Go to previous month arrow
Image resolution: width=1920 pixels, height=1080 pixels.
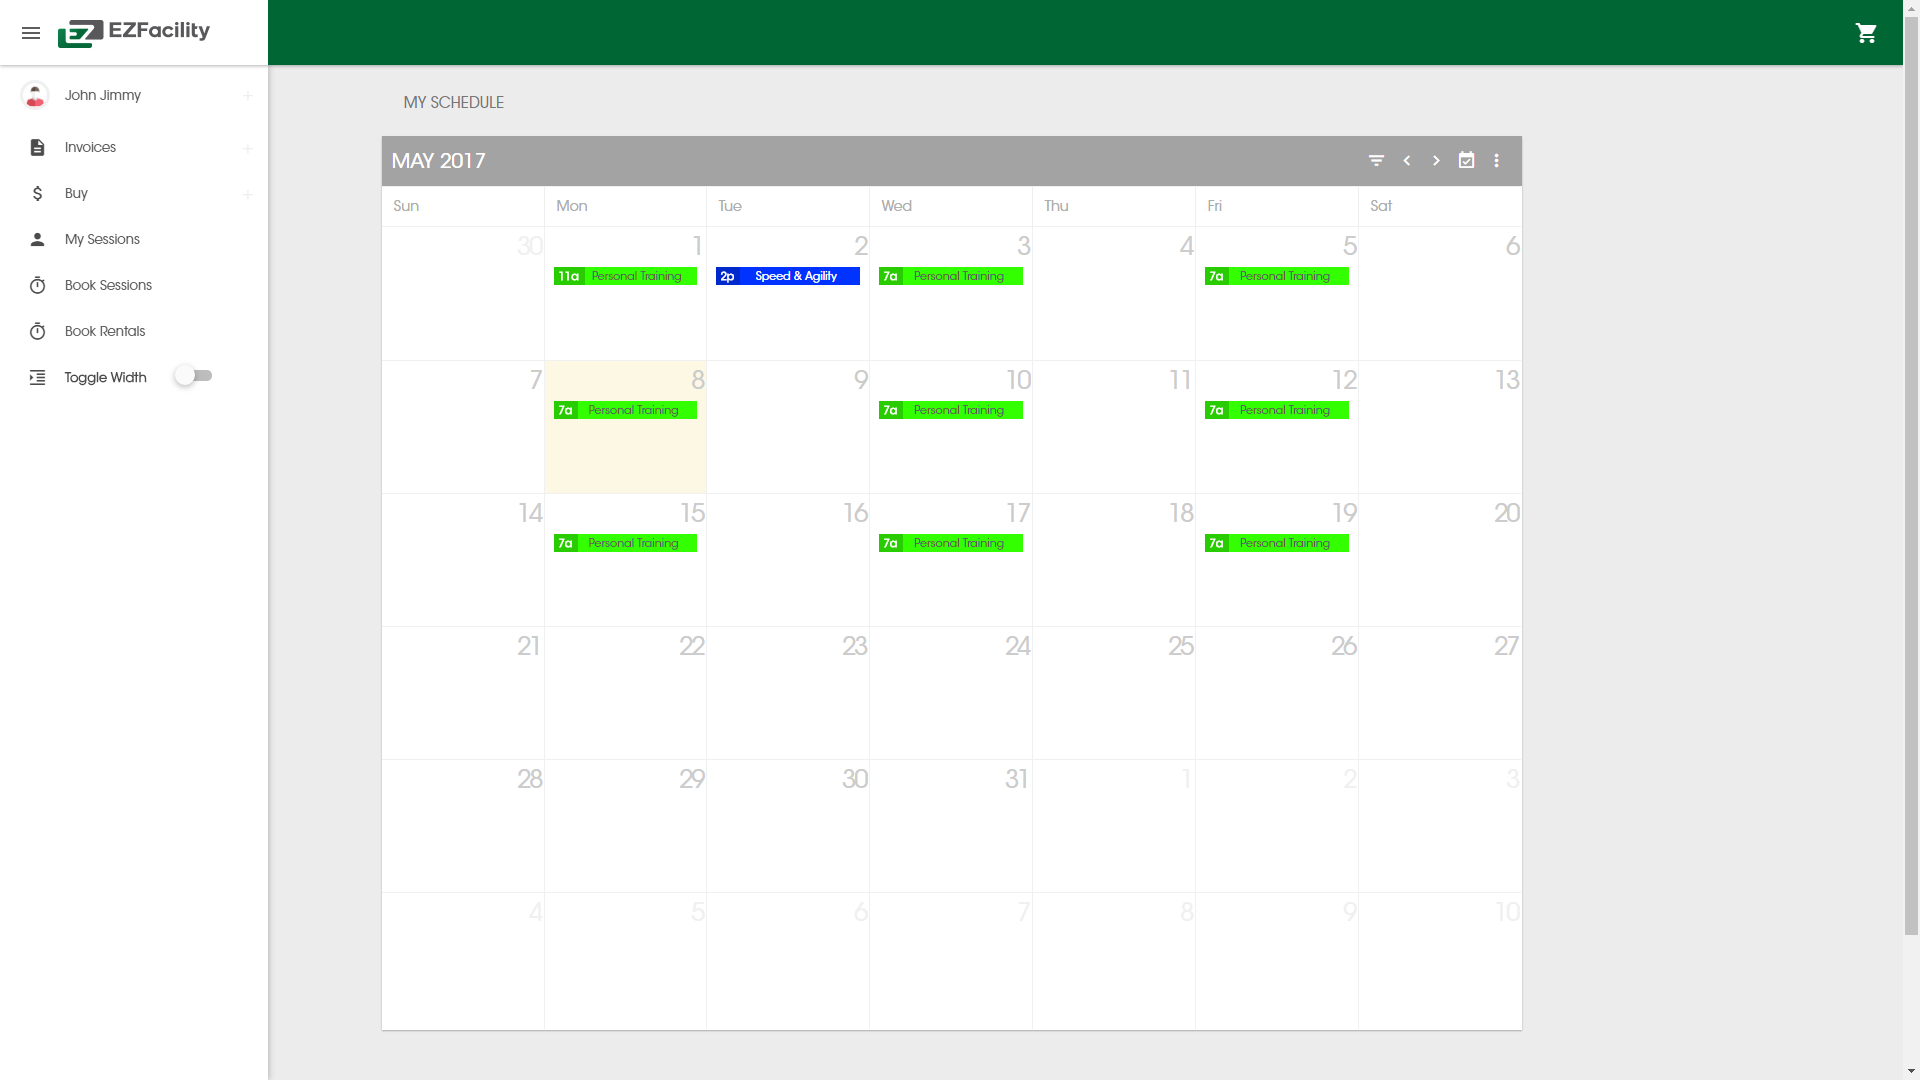(x=1407, y=161)
